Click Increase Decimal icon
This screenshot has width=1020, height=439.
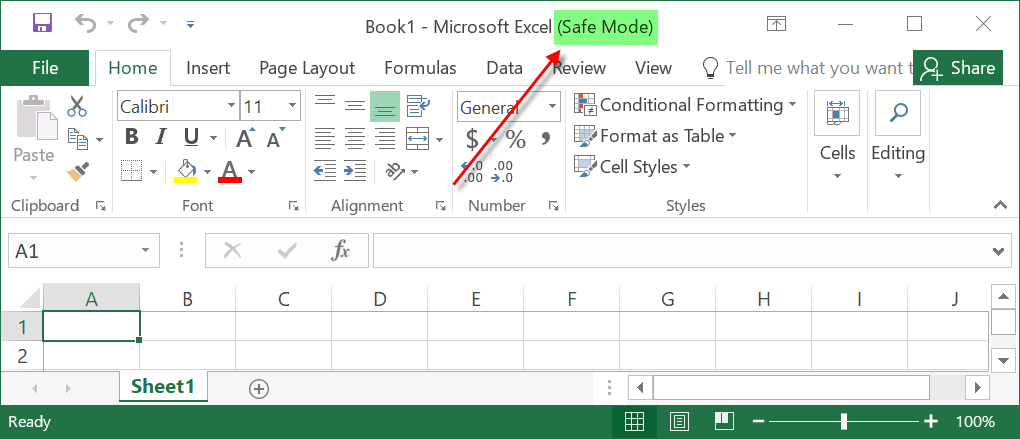point(472,172)
